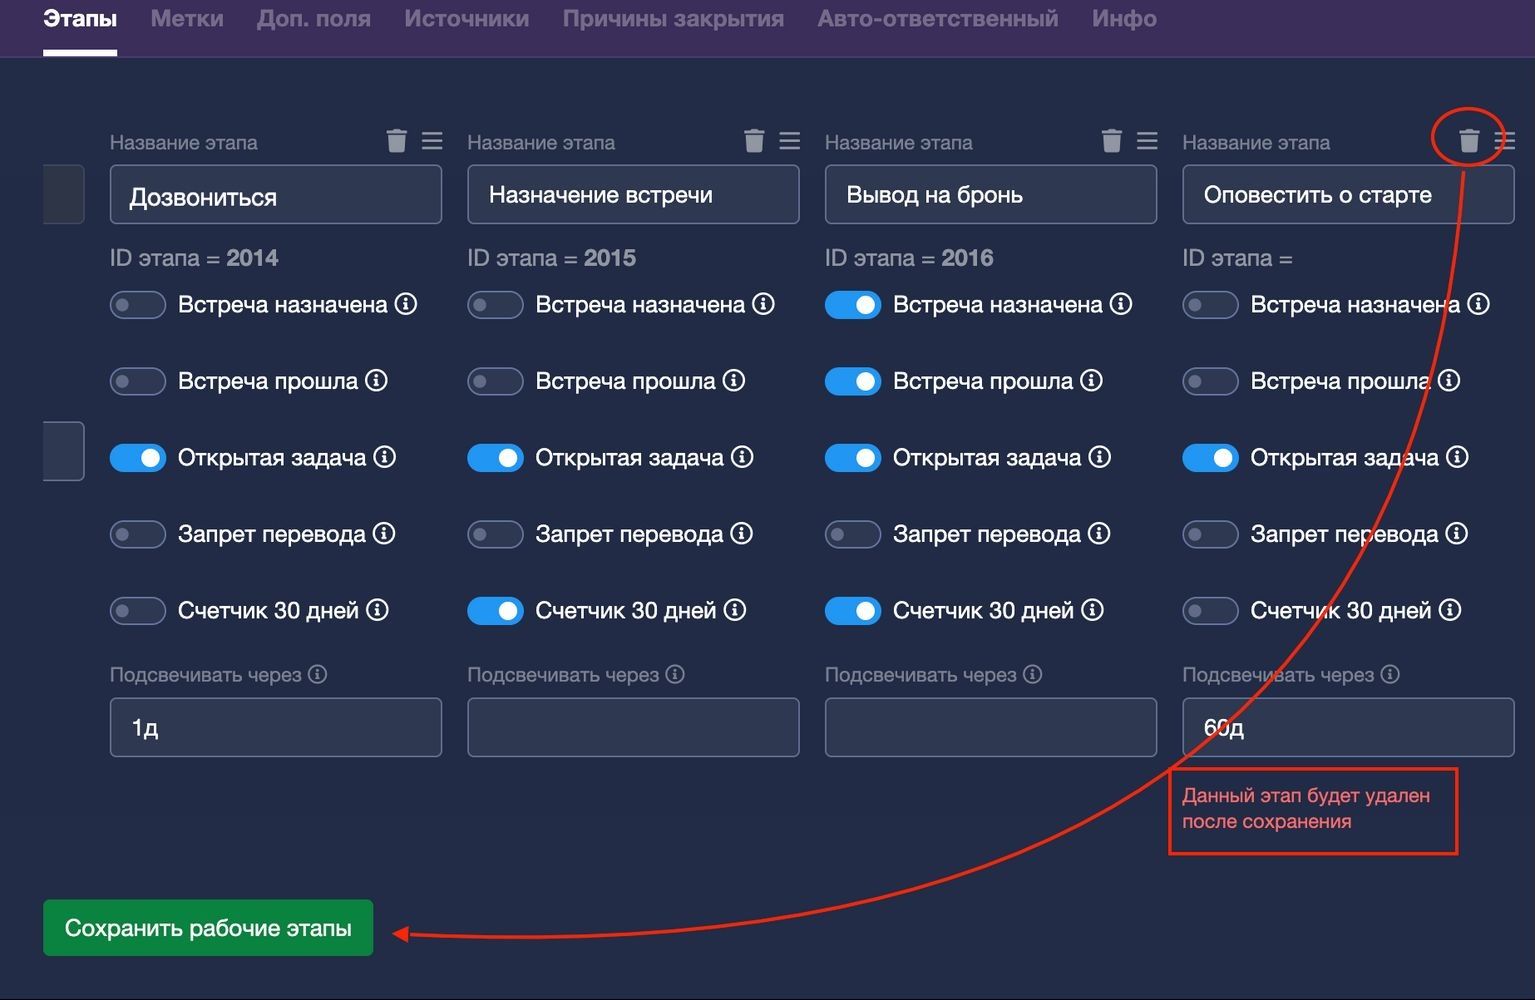
Task: Select the Авто-ответственный tab
Action: [x=938, y=19]
